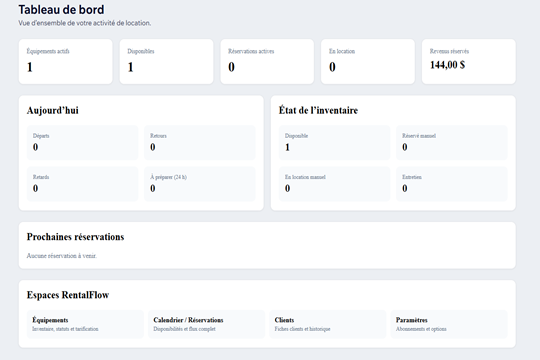Image resolution: width=540 pixels, height=360 pixels.
Task: Click the Fiches clients et historique text
Action: (302, 329)
